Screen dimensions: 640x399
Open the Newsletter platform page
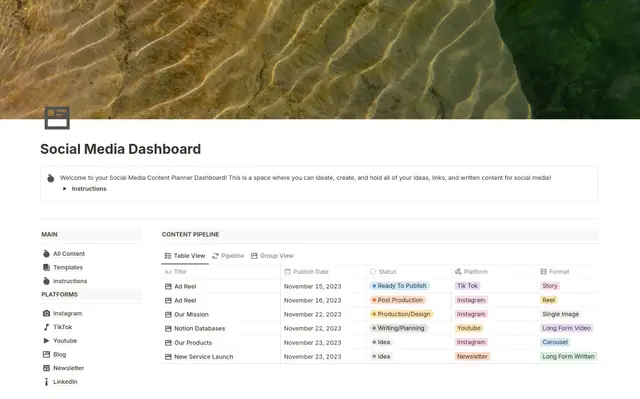(68, 368)
